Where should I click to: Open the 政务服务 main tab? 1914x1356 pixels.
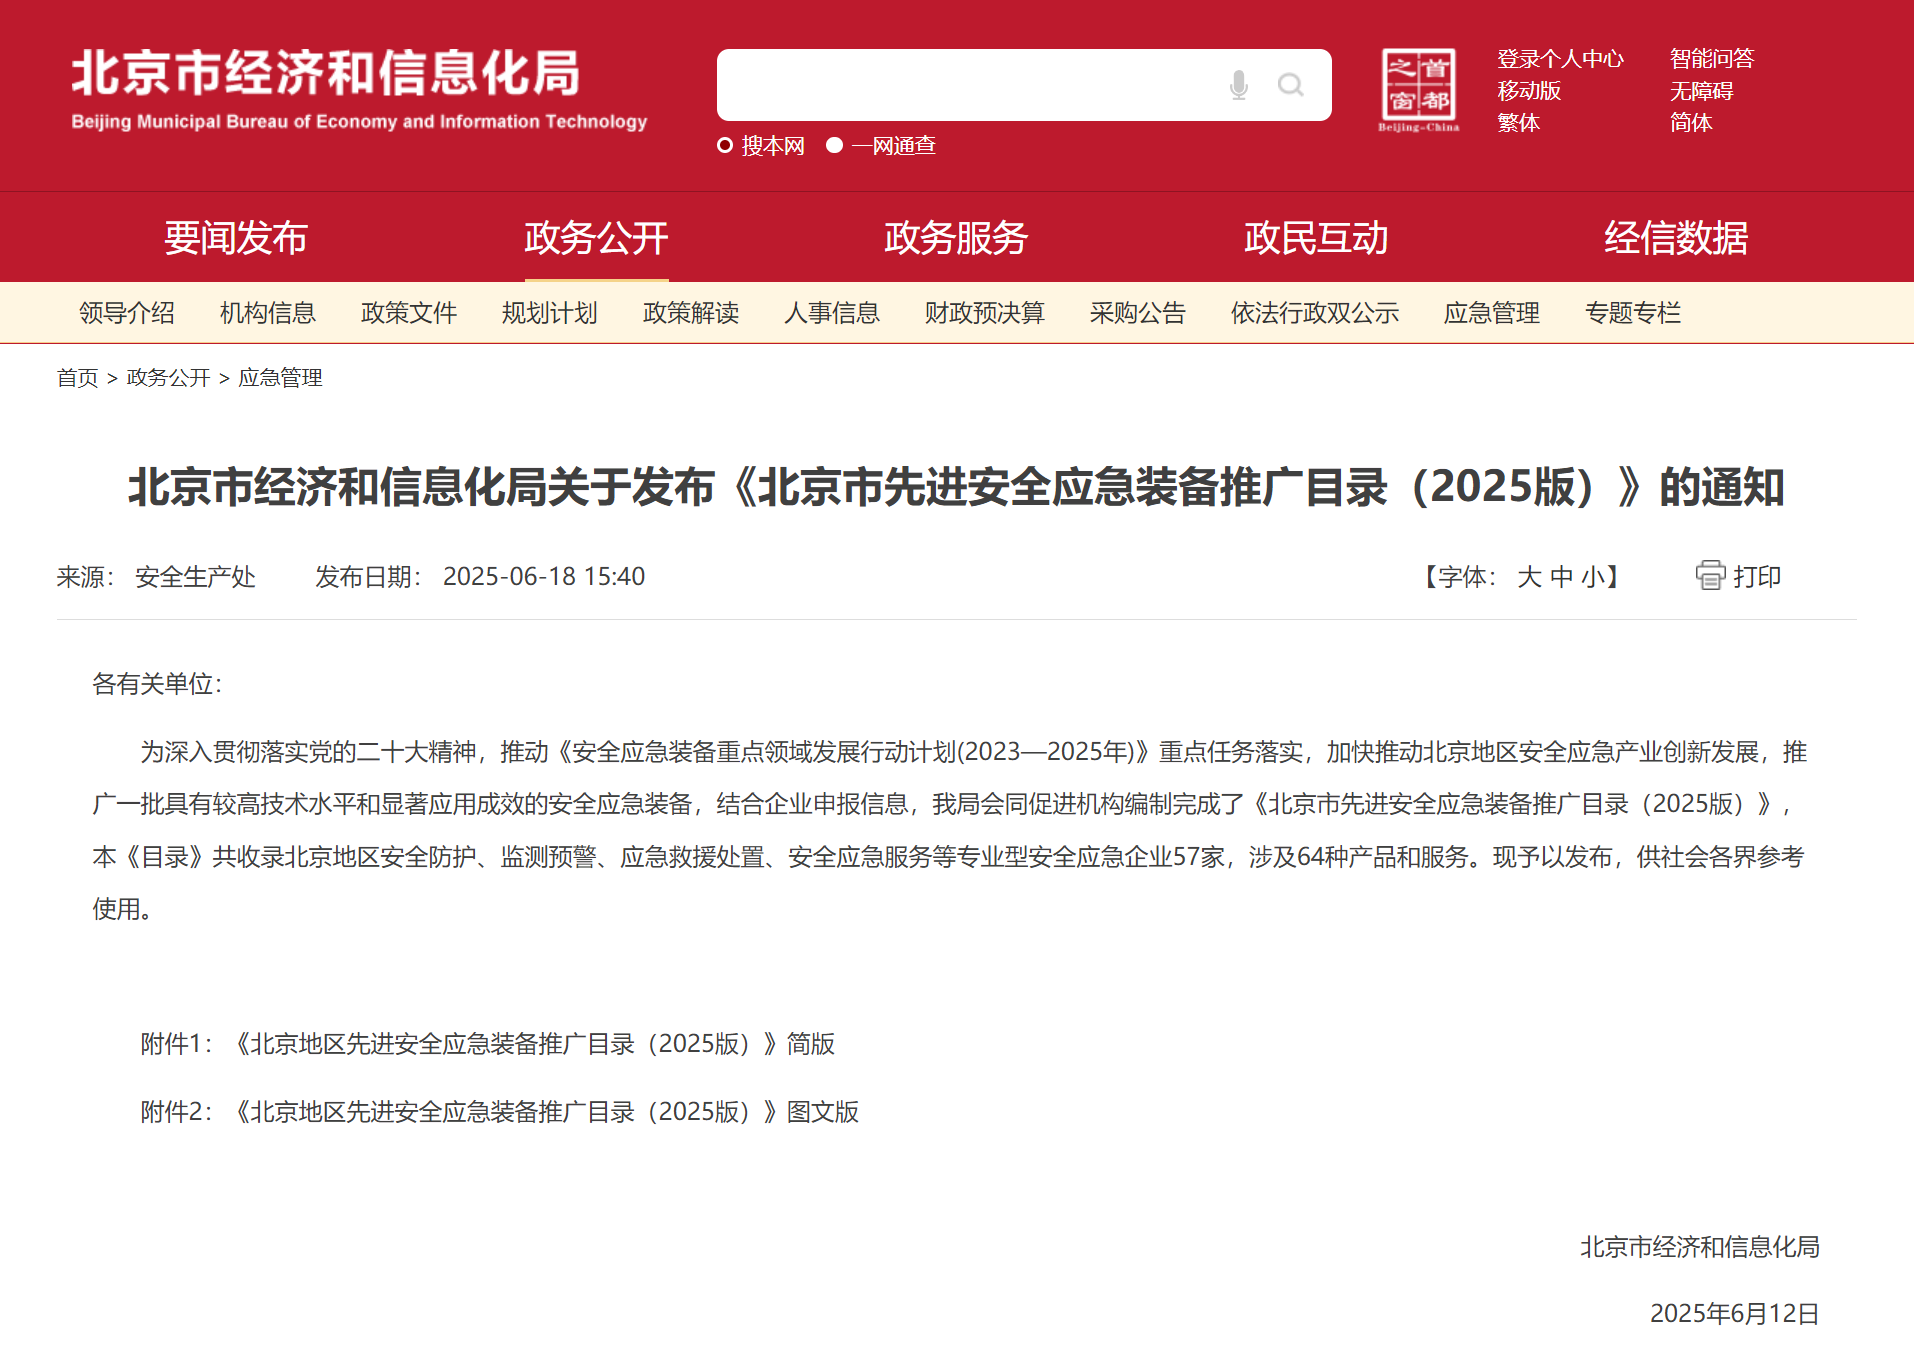(x=956, y=238)
